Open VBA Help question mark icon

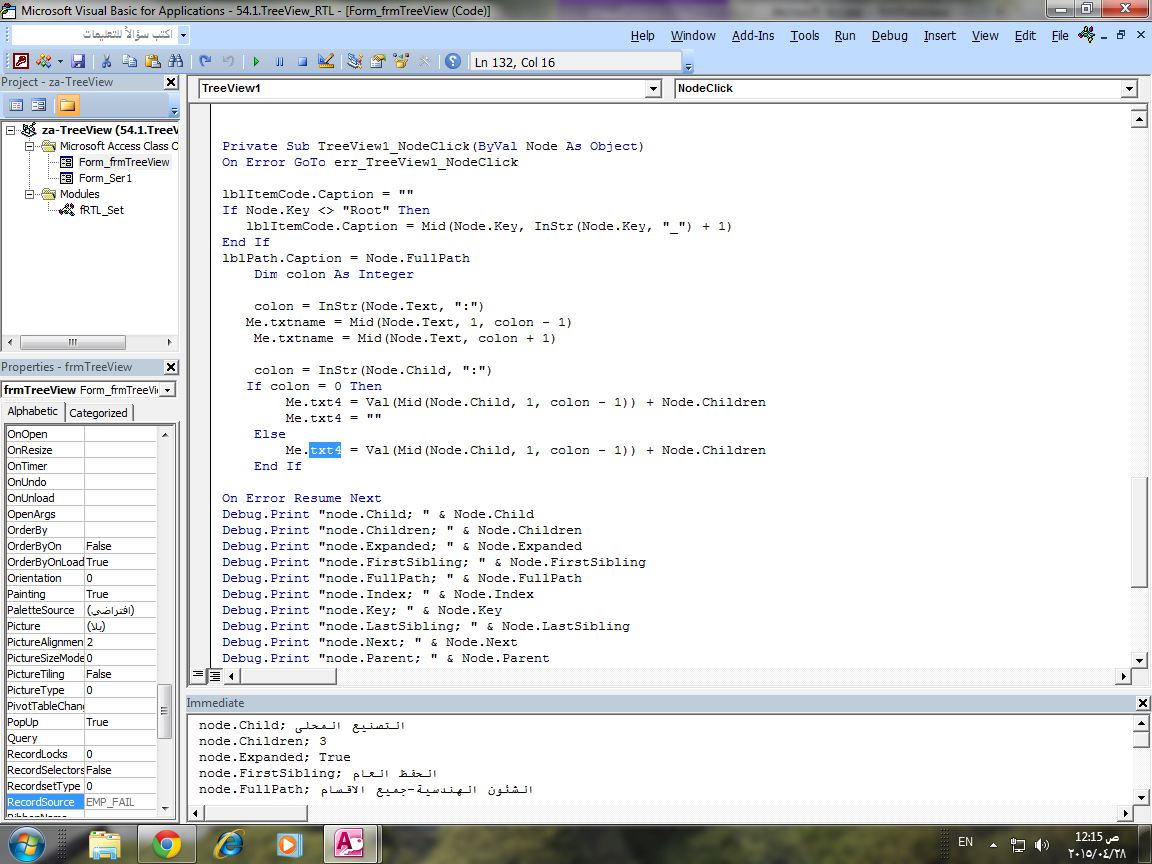453,61
